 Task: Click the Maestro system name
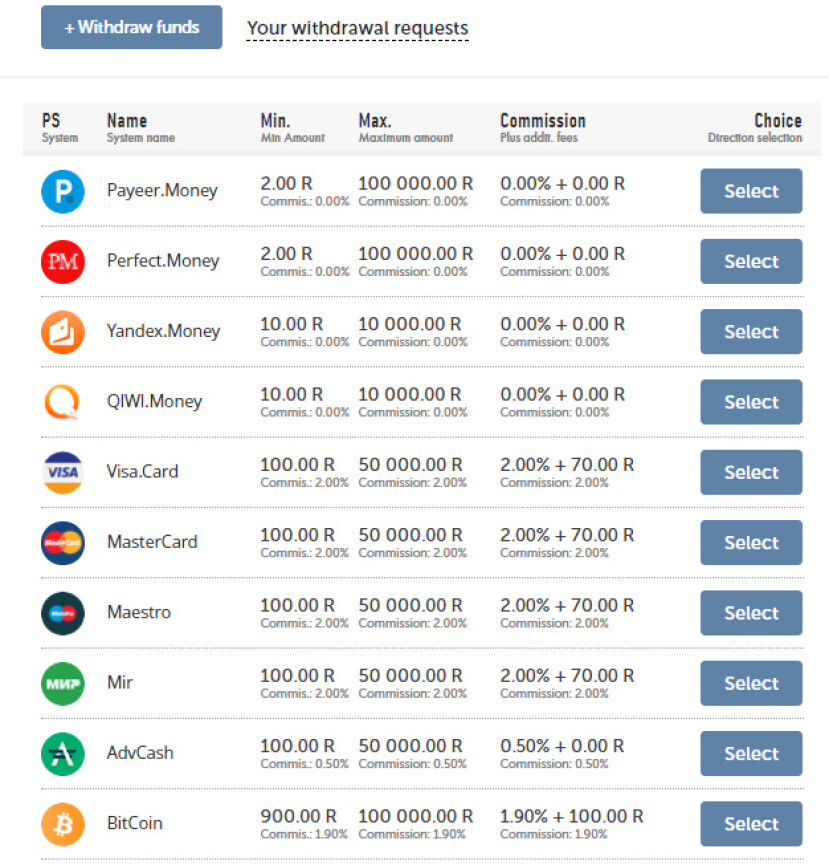[139, 612]
